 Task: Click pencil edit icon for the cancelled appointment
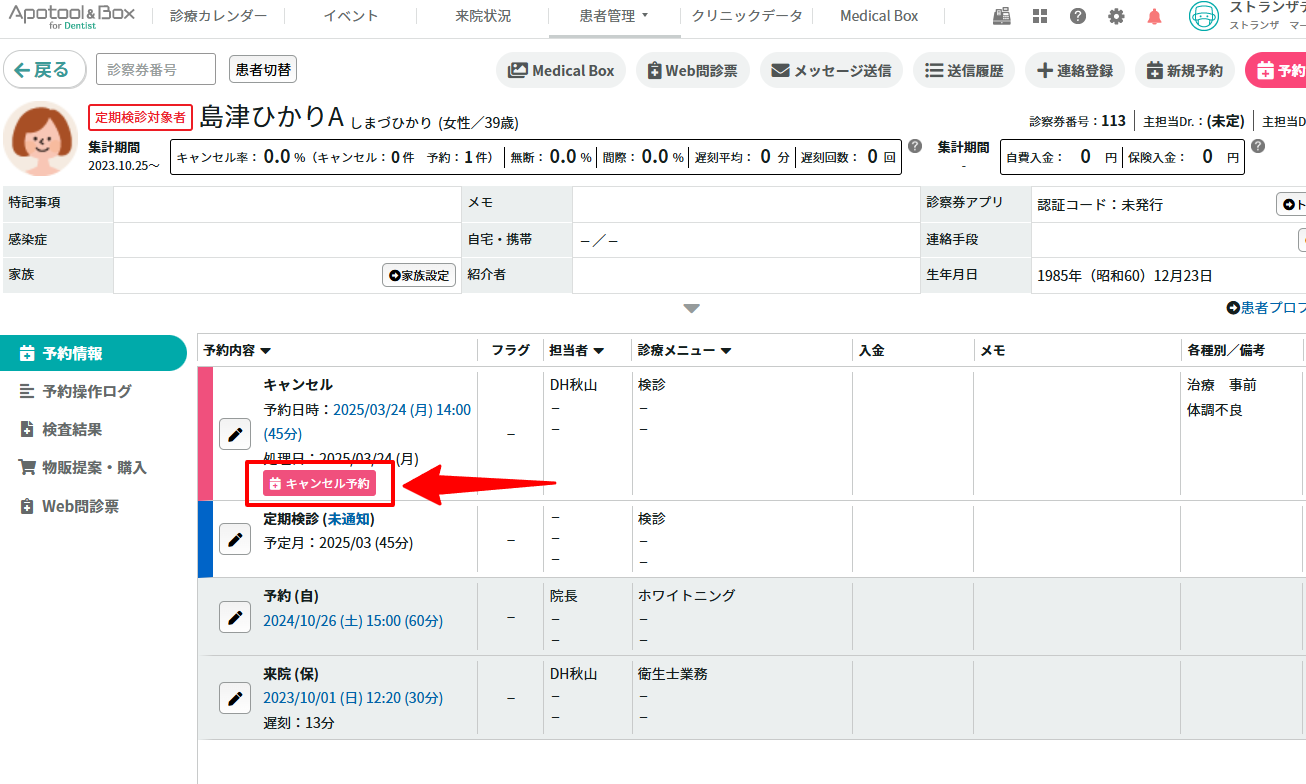click(x=234, y=434)
